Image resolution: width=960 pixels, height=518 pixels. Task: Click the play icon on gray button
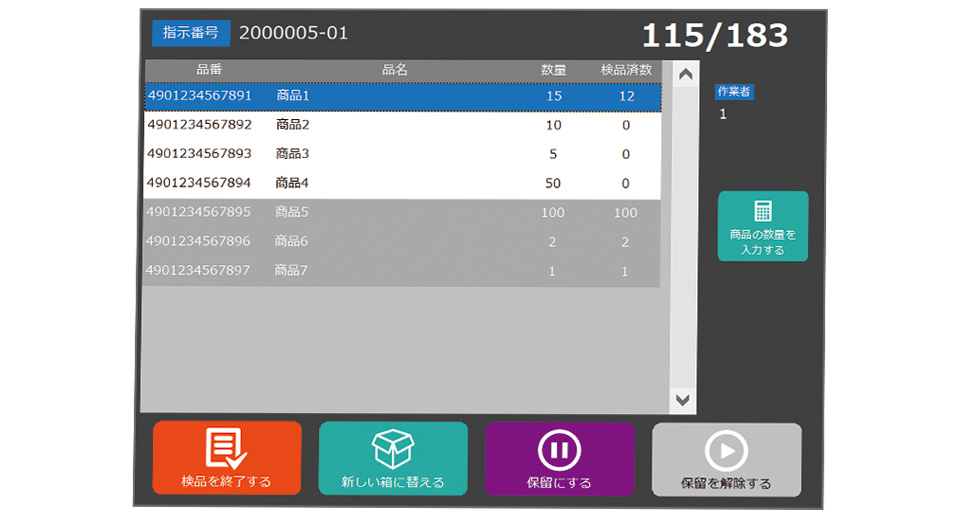point(726,451)
